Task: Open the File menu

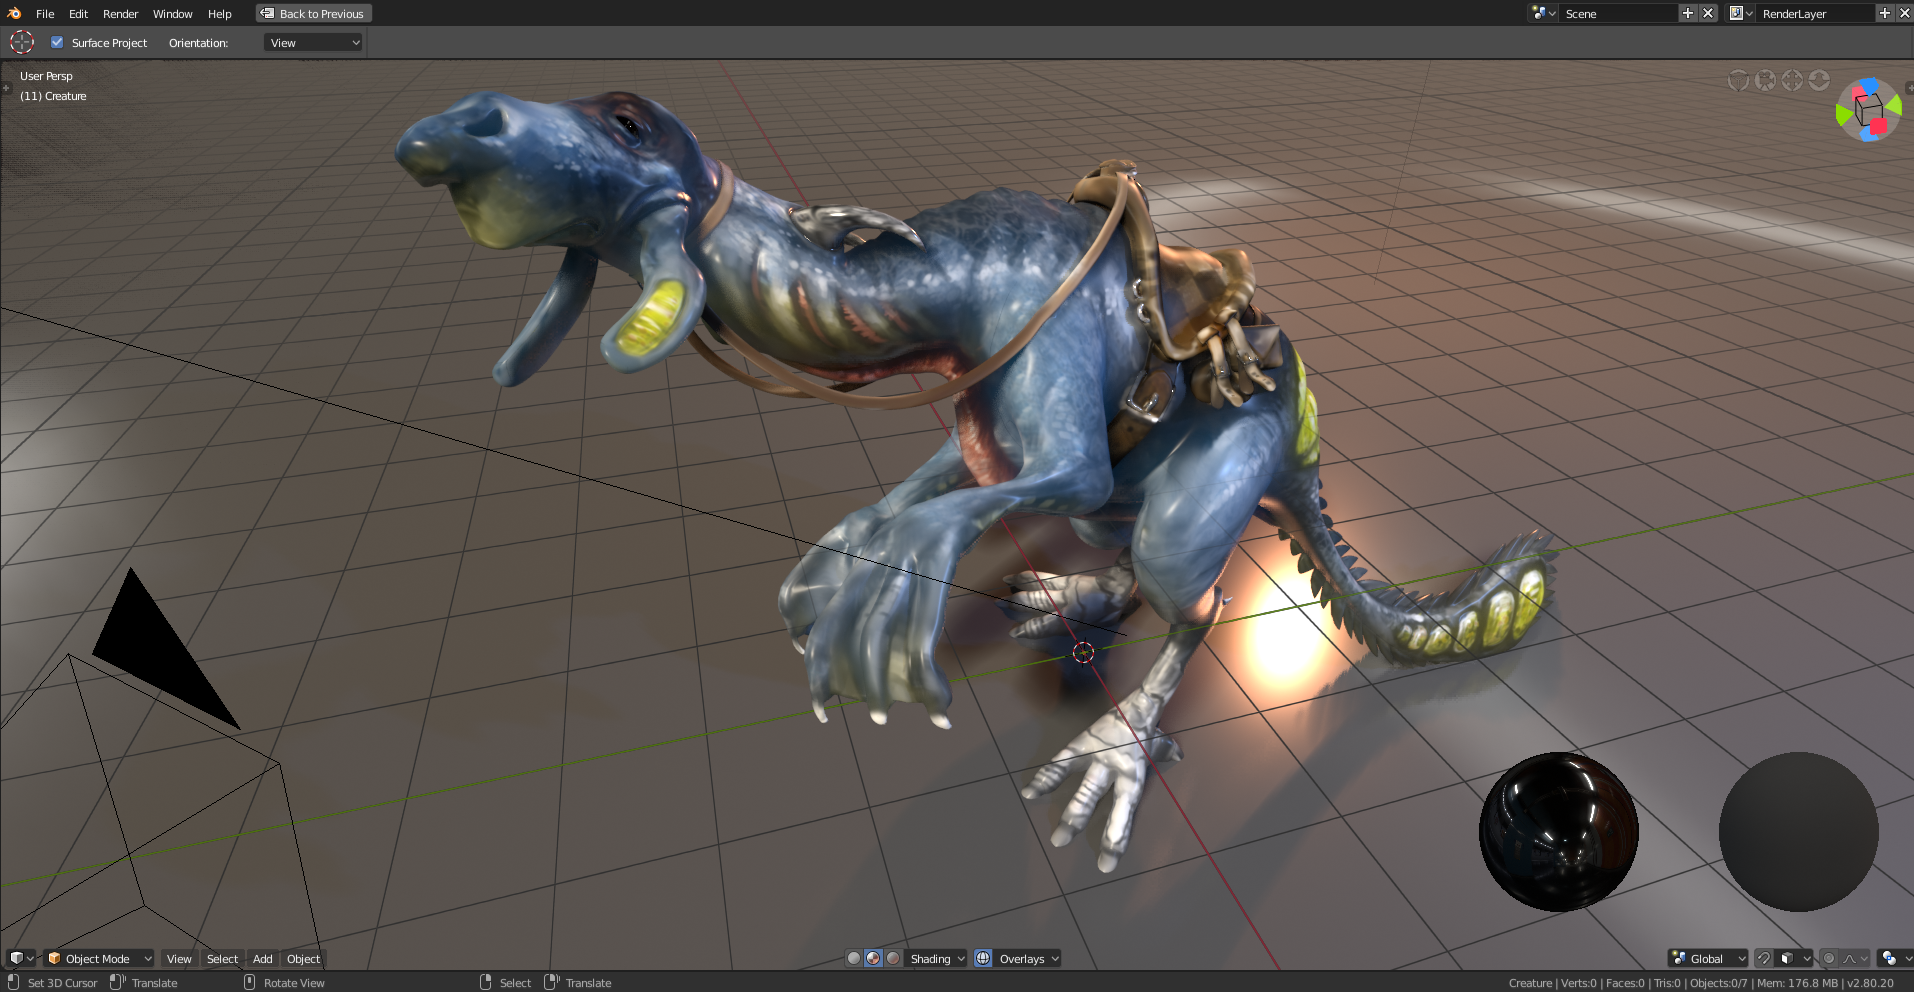Action: pyautogui.click(x=45, y=14)
